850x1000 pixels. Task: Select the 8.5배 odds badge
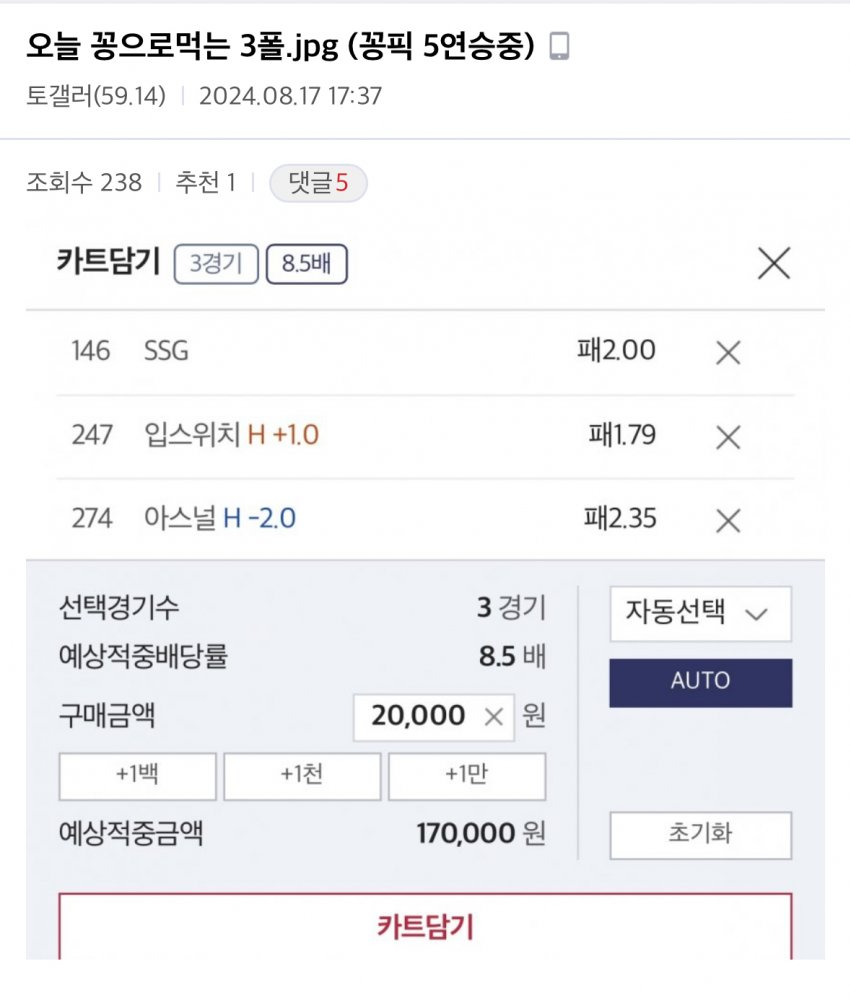306,265
